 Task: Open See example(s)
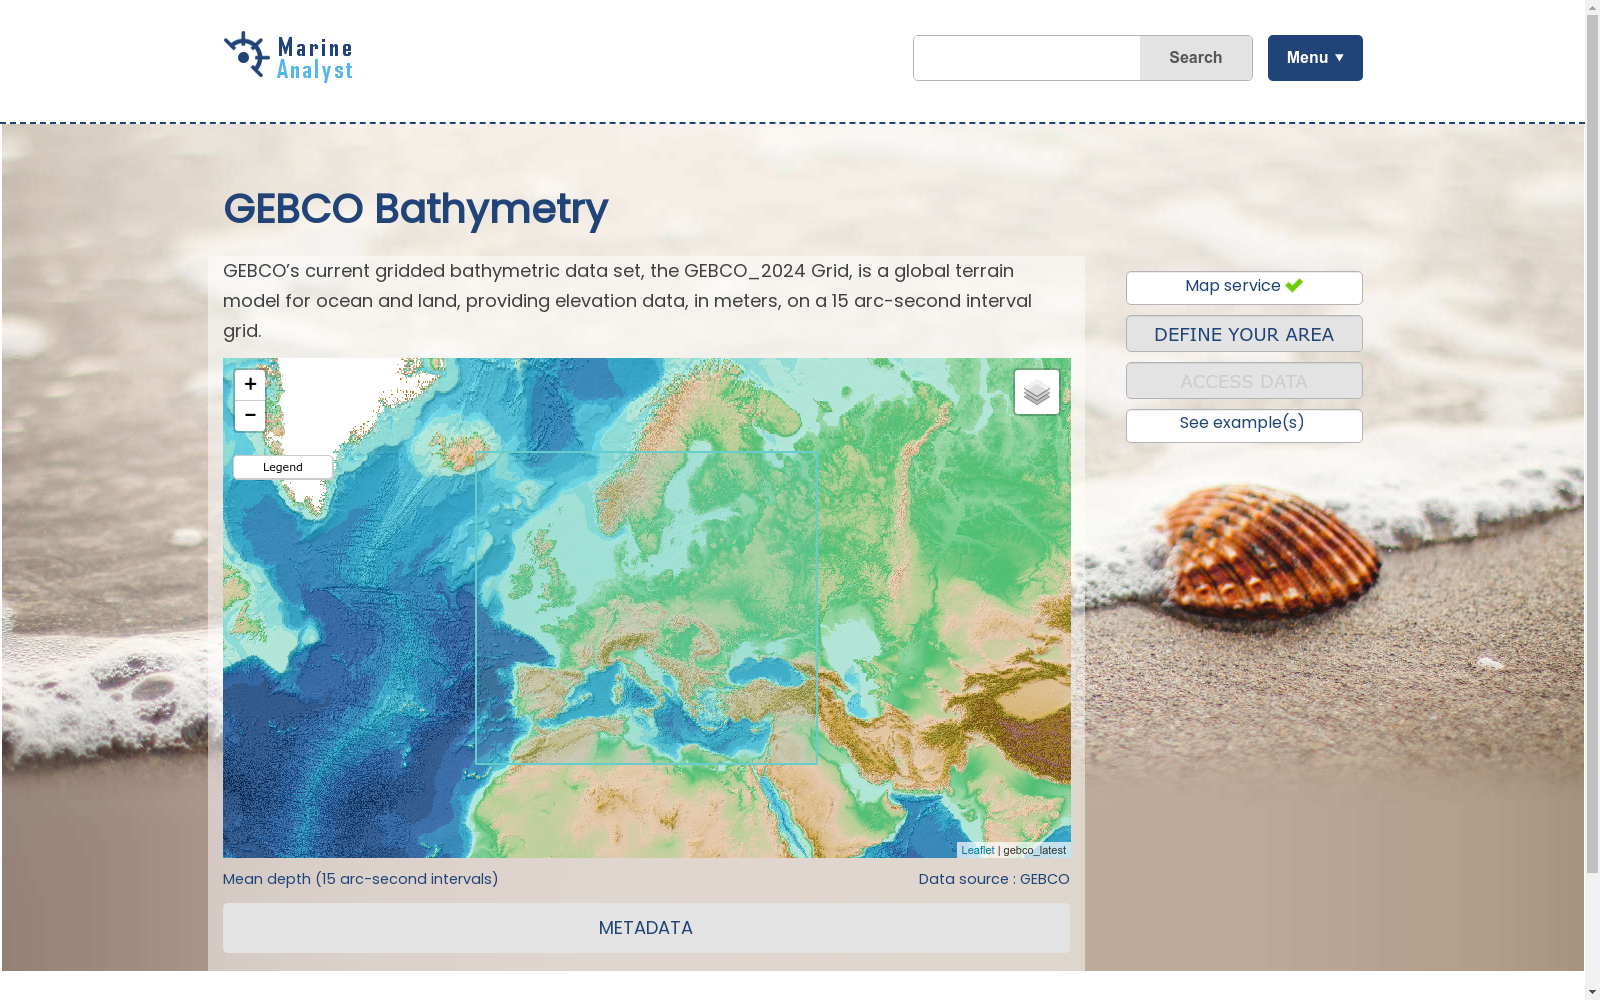tap(1243, 425)
